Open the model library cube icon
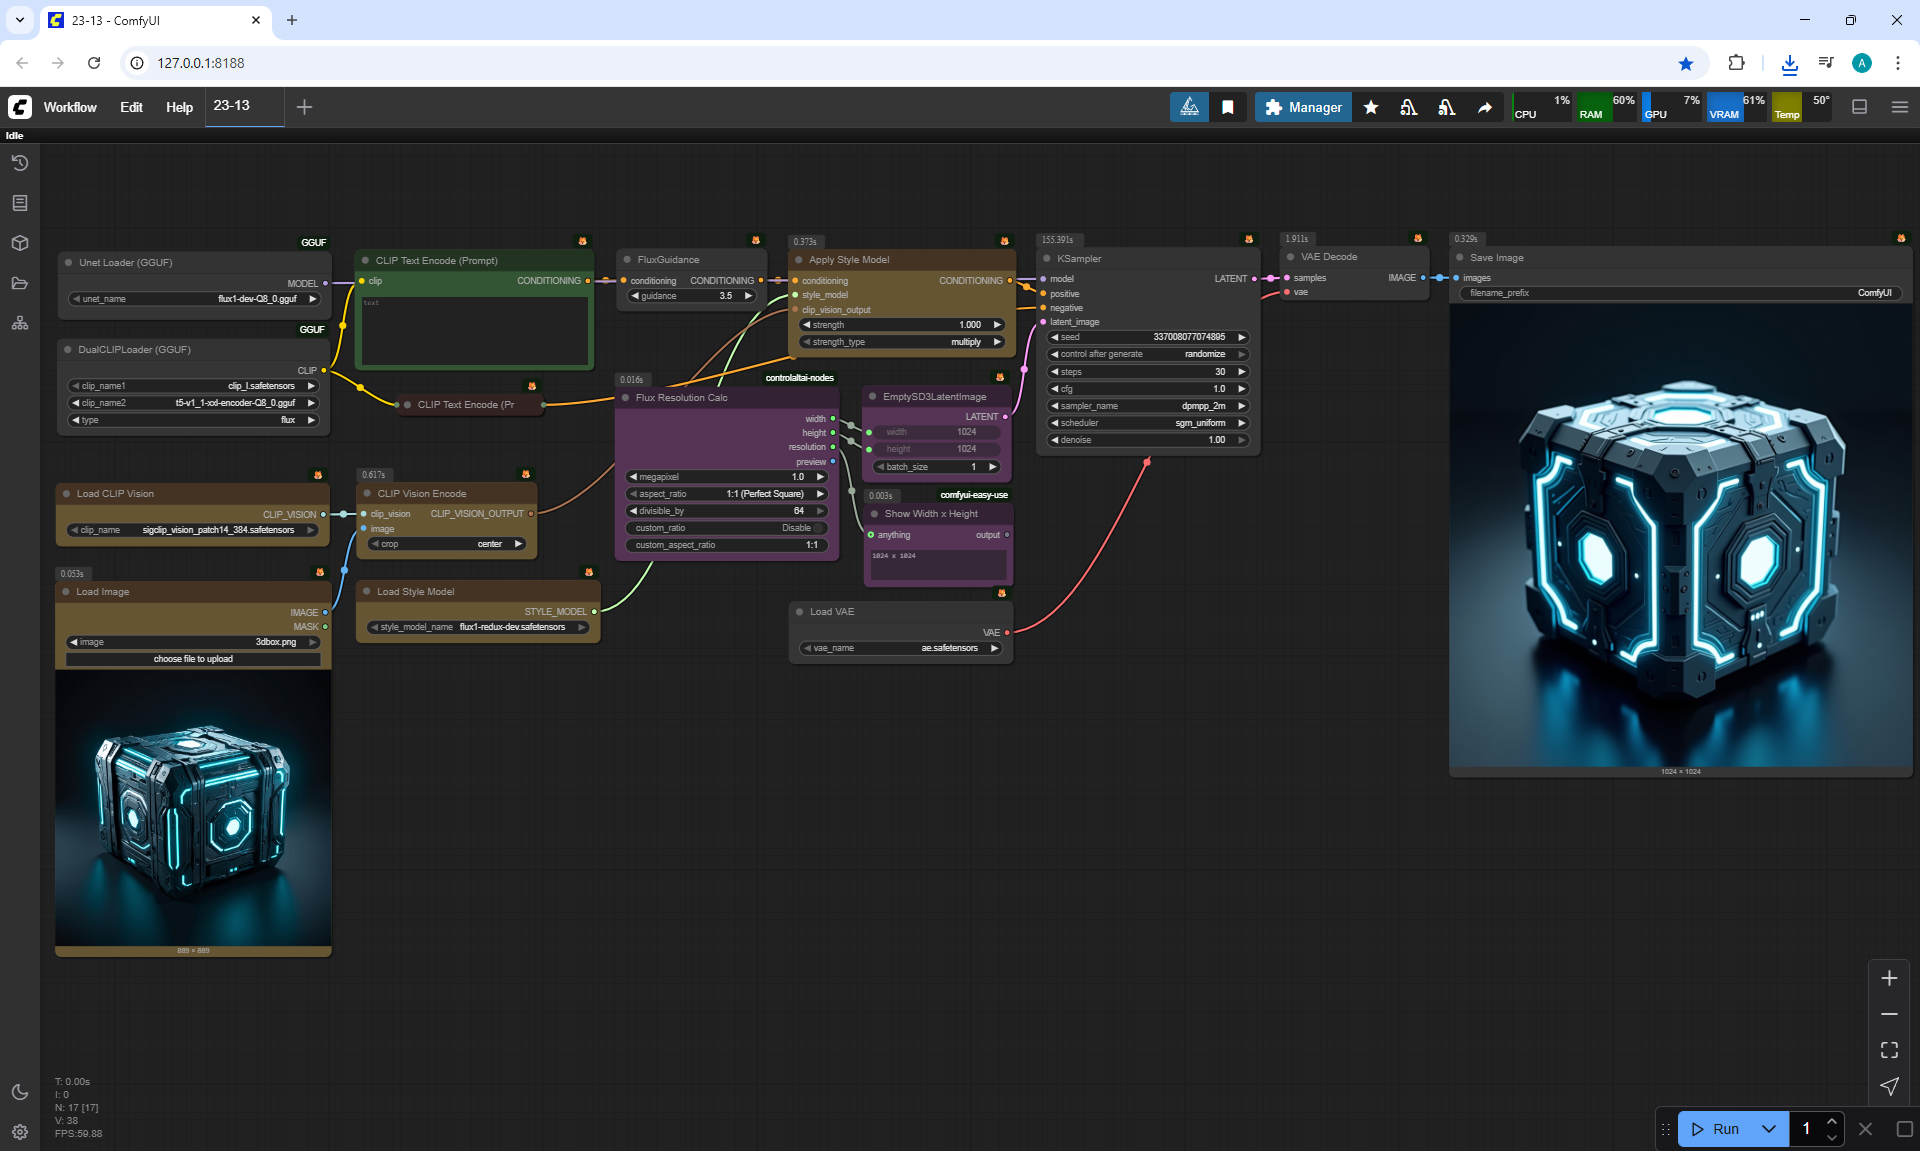 click(19, 243)
